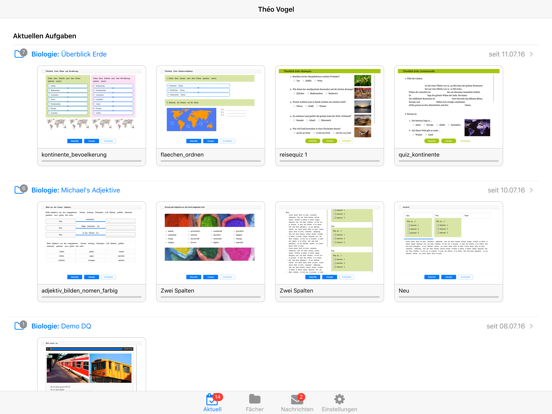Click the progress bar under reisequiz 1
The height and width of the screenshot is (414, 552).
click(x=330, y=161)
